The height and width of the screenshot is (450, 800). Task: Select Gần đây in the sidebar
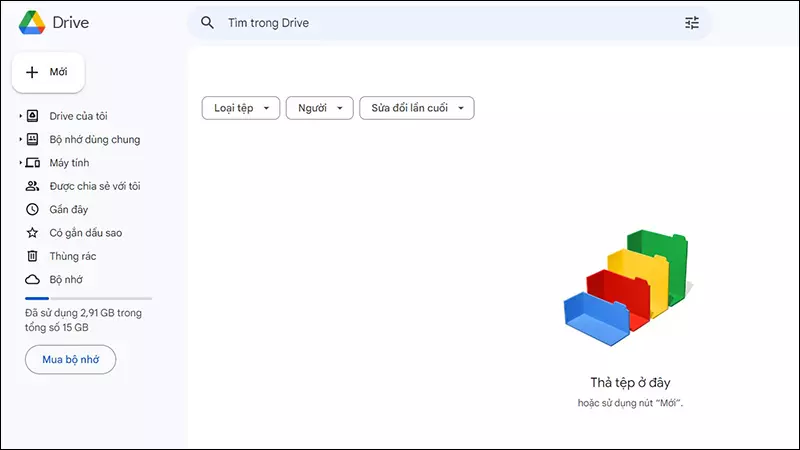pos(69,210)
